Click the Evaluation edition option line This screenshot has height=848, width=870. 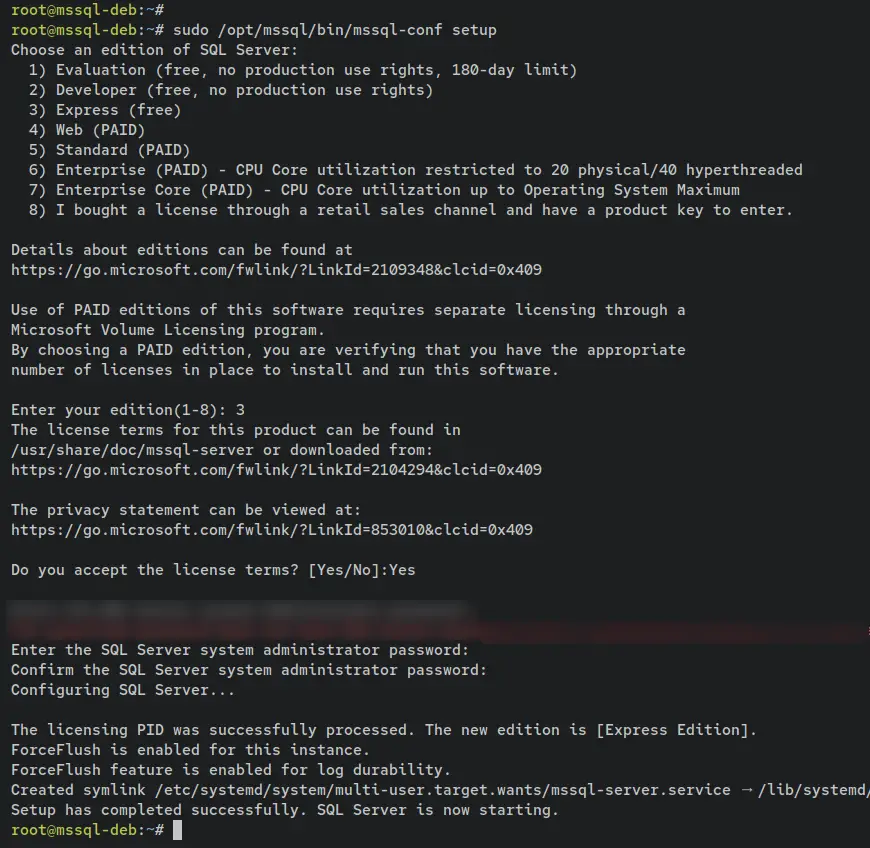(x=303, y=70)
